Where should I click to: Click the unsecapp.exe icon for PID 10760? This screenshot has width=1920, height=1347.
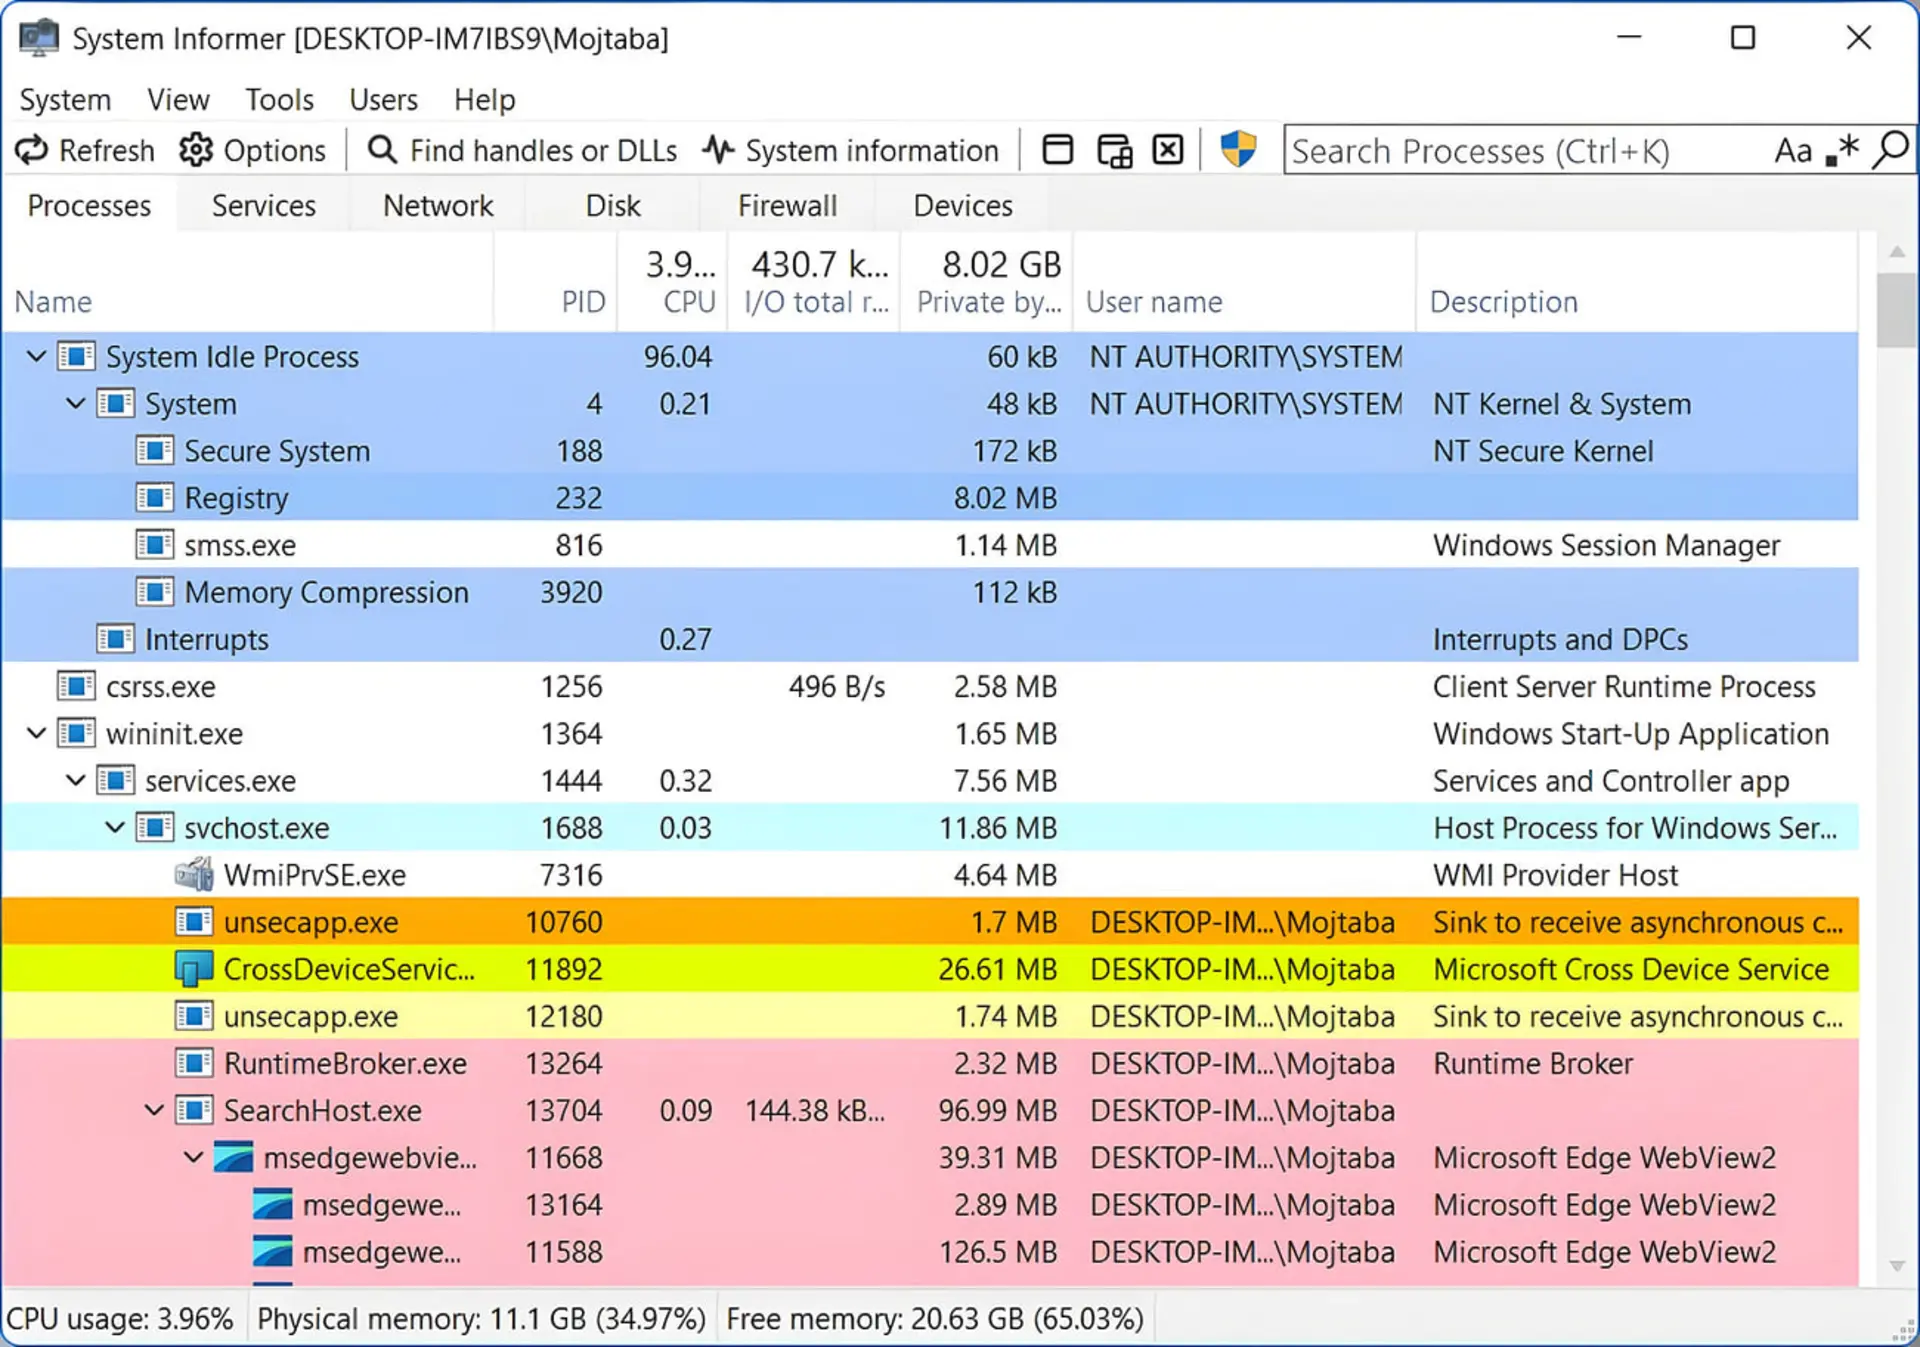[194, 921]
